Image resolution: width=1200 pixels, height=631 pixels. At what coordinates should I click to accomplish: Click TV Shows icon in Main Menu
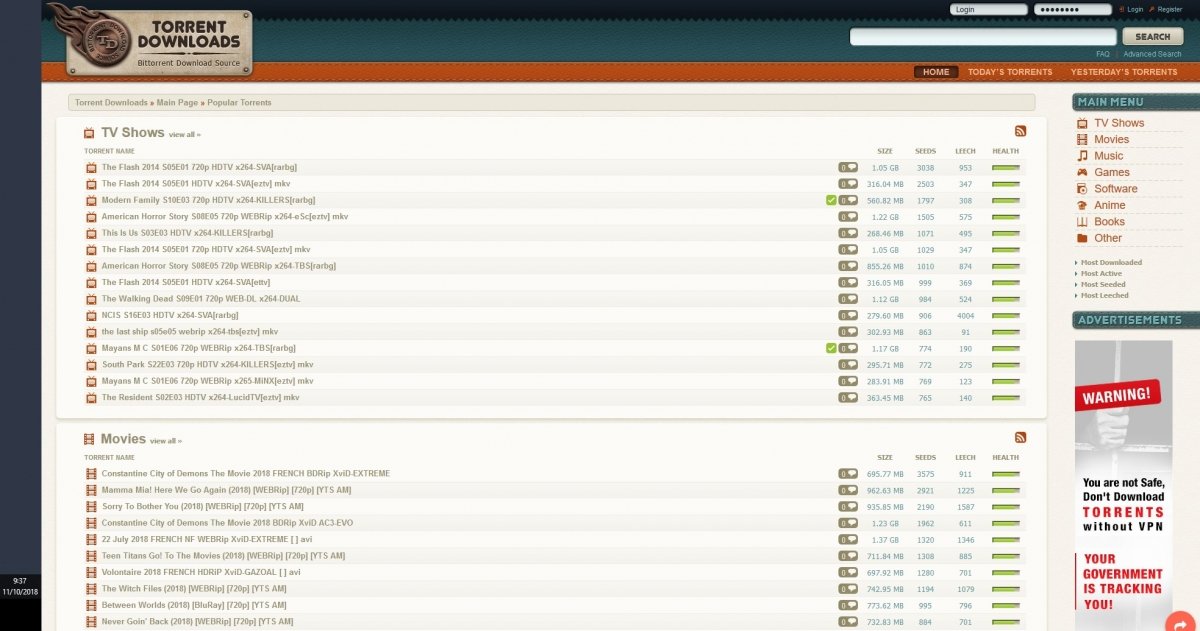1082,123
